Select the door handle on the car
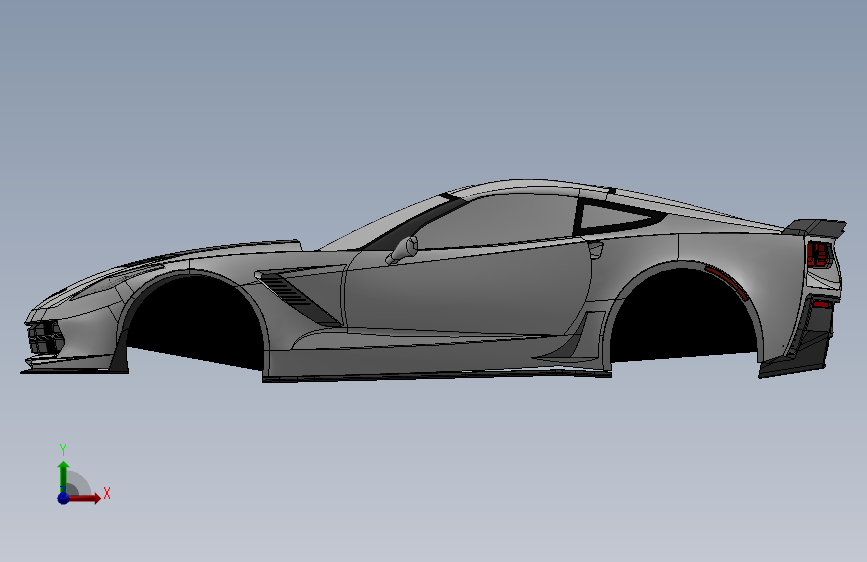This screenshot has width=867, height=562. 596,250
